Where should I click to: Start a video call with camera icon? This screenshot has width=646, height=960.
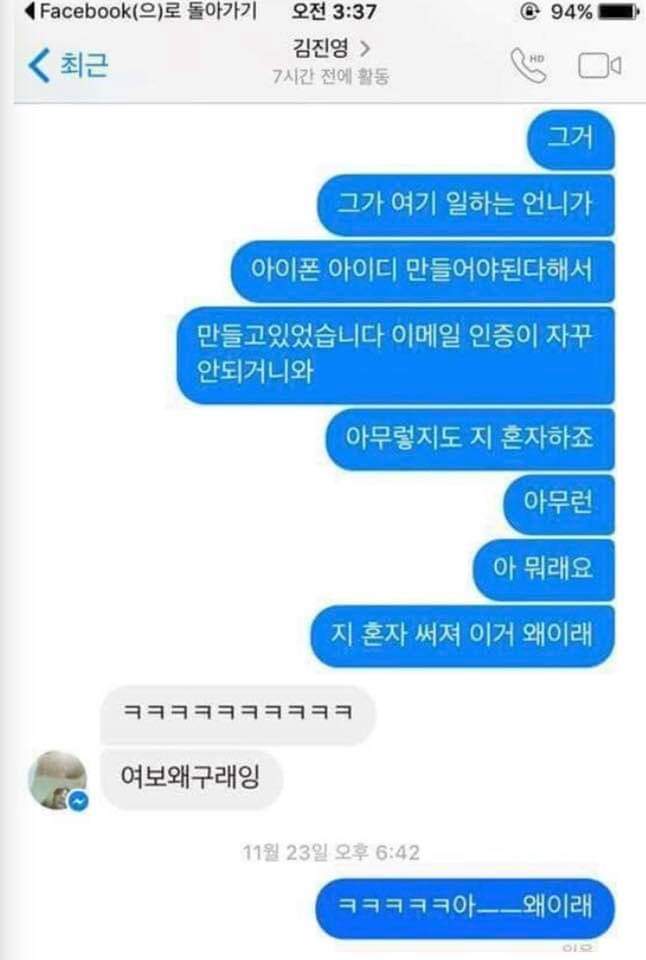coord(599,66)
